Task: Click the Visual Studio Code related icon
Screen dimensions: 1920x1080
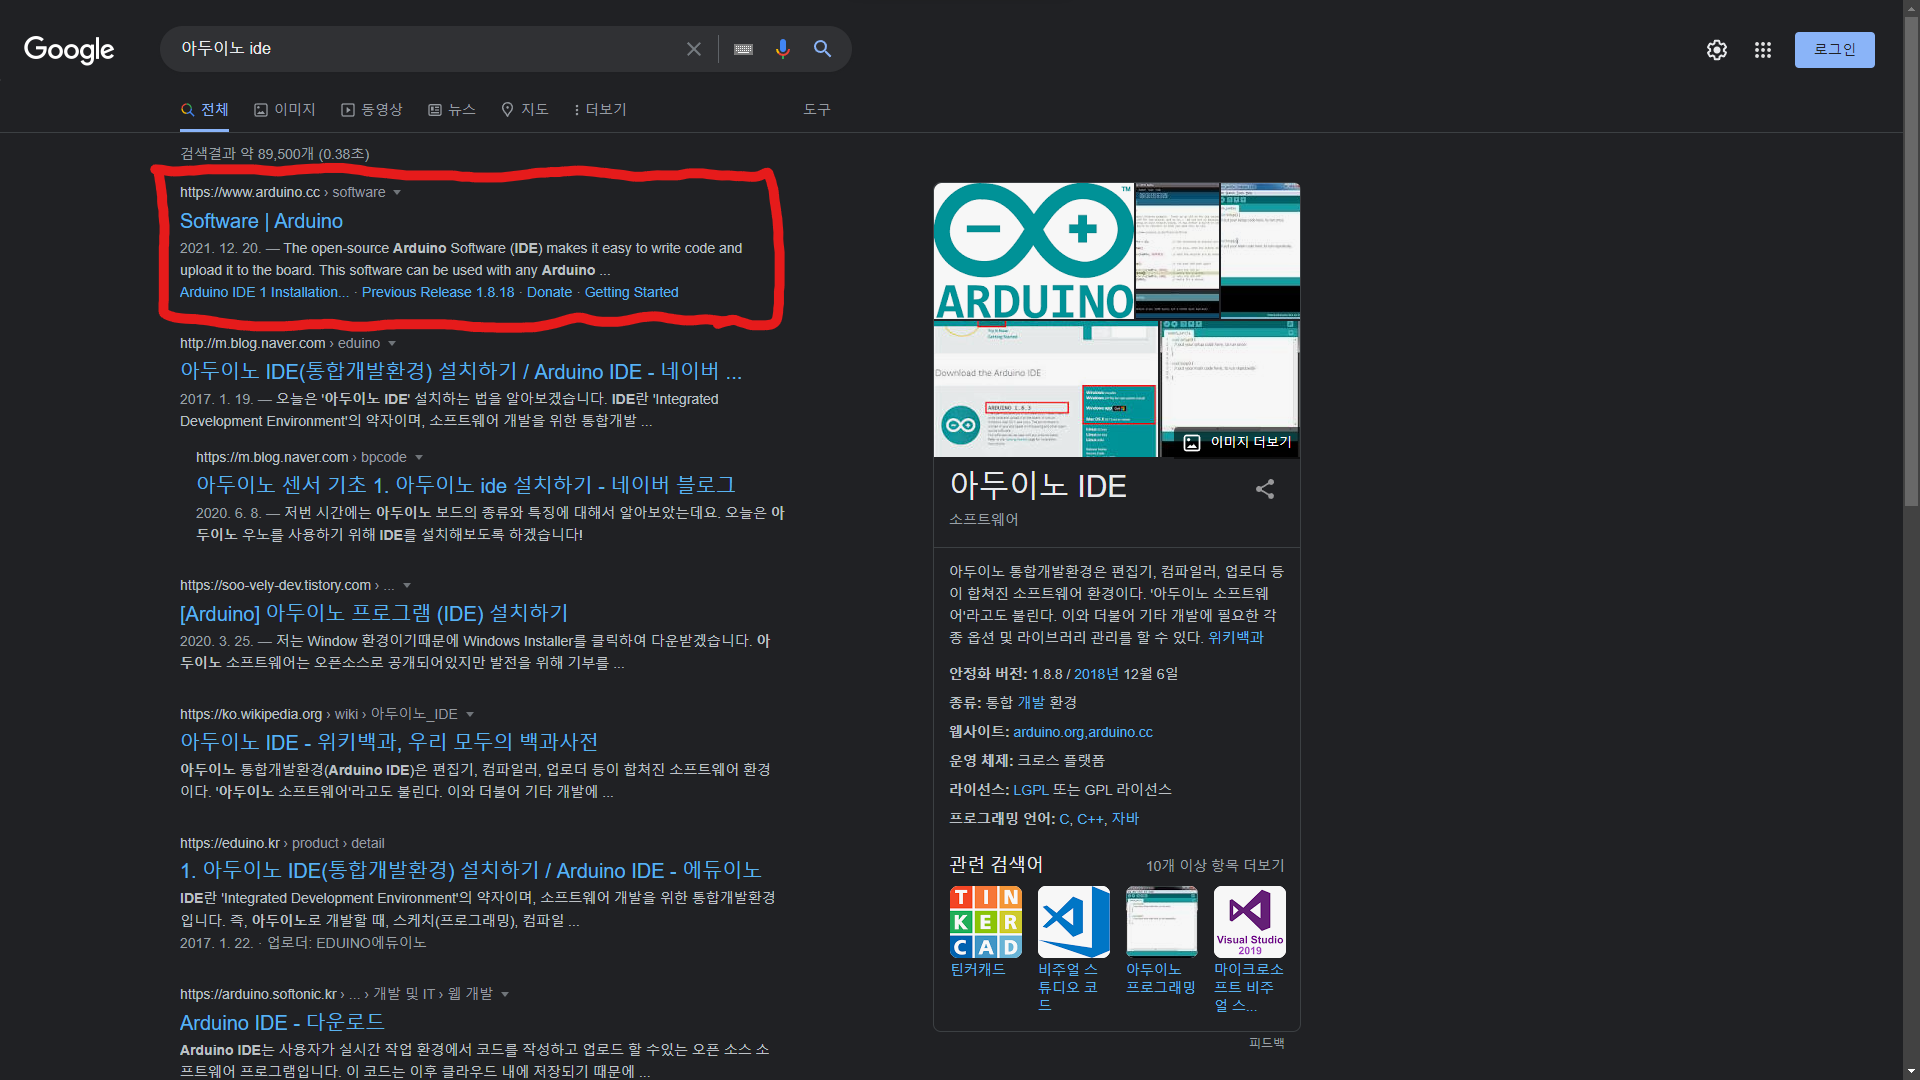Action: point(1073,922)
